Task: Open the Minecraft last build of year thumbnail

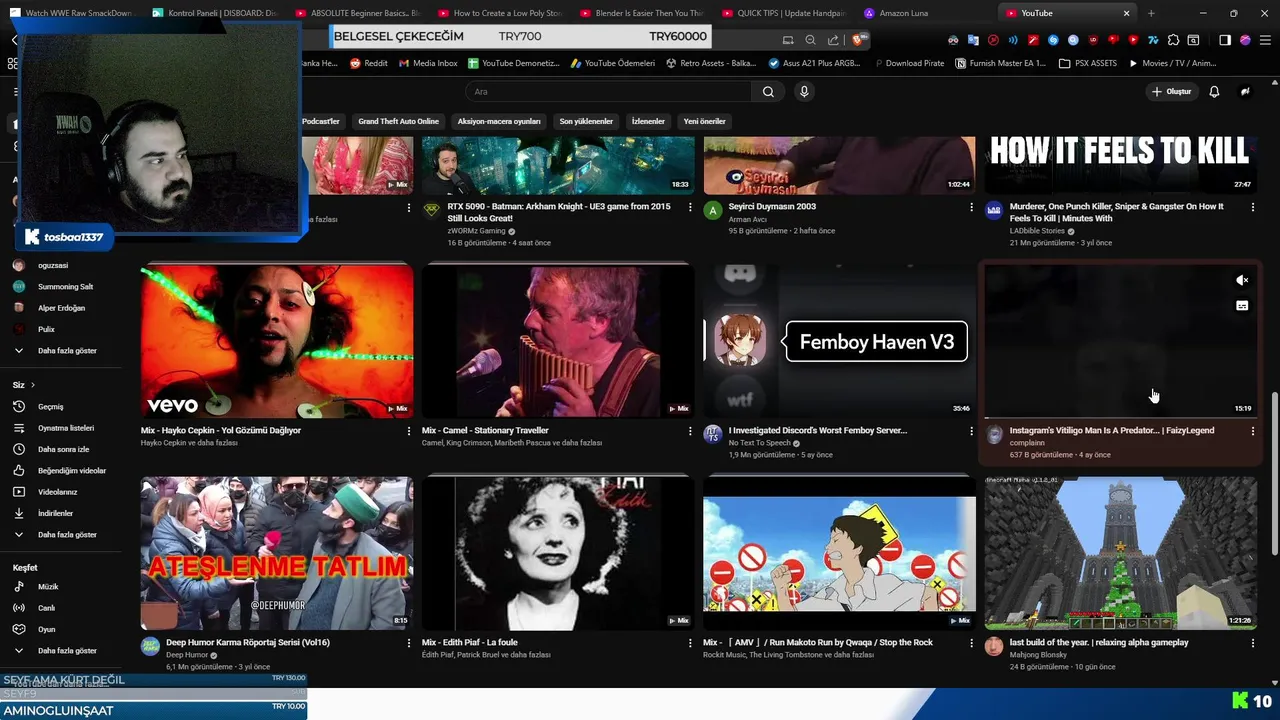Action: (x=1120, y=553)
